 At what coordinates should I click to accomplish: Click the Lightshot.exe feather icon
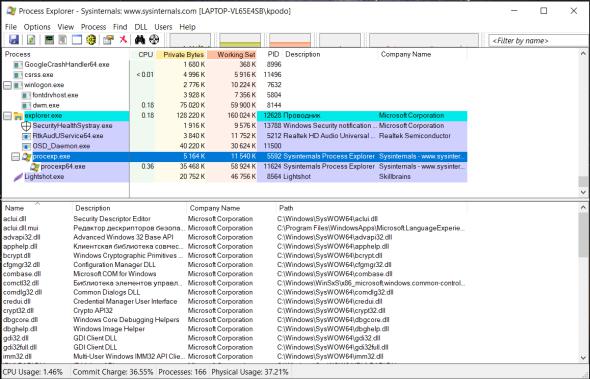[x=18, y=177]
